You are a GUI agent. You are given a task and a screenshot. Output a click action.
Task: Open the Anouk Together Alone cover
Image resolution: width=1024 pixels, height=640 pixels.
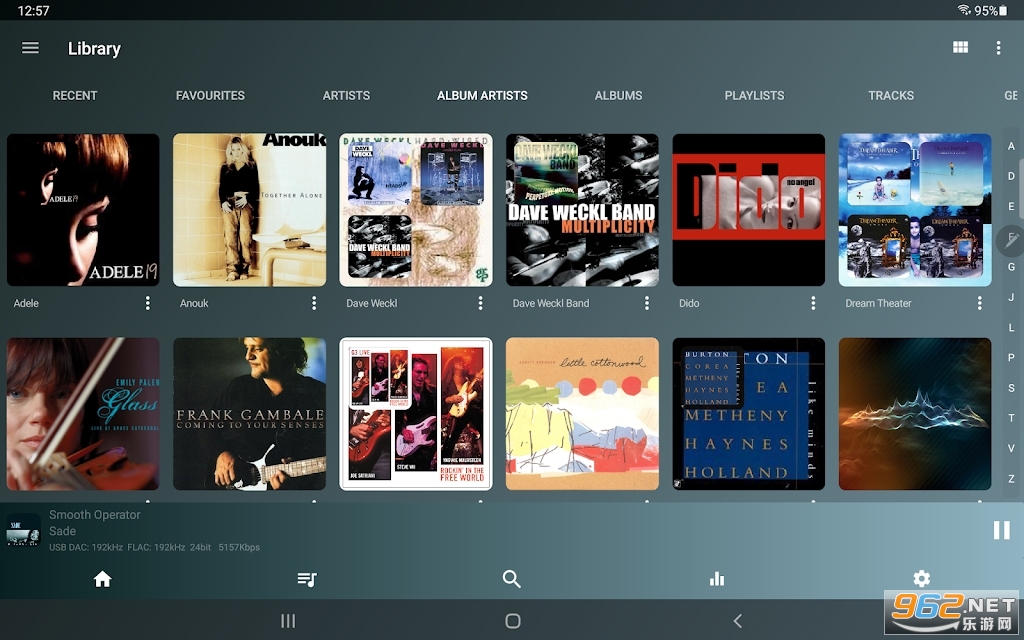pos(249,210)
